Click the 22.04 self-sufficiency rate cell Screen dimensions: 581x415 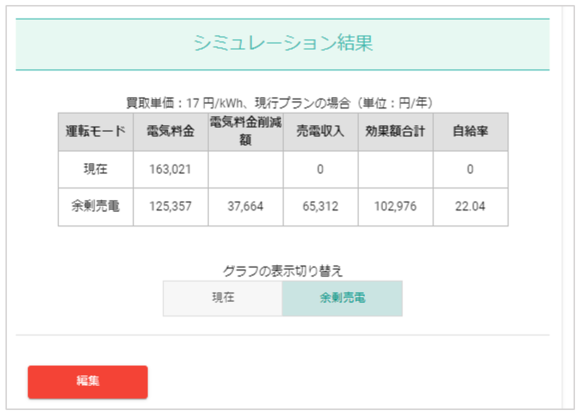coord(471,207)
